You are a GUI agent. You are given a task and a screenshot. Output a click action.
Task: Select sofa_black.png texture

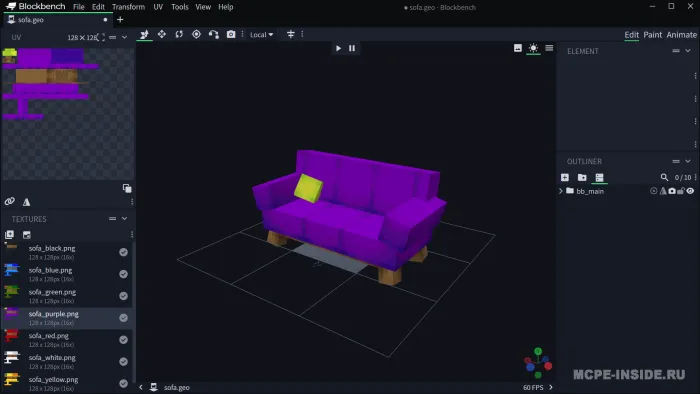67,252
